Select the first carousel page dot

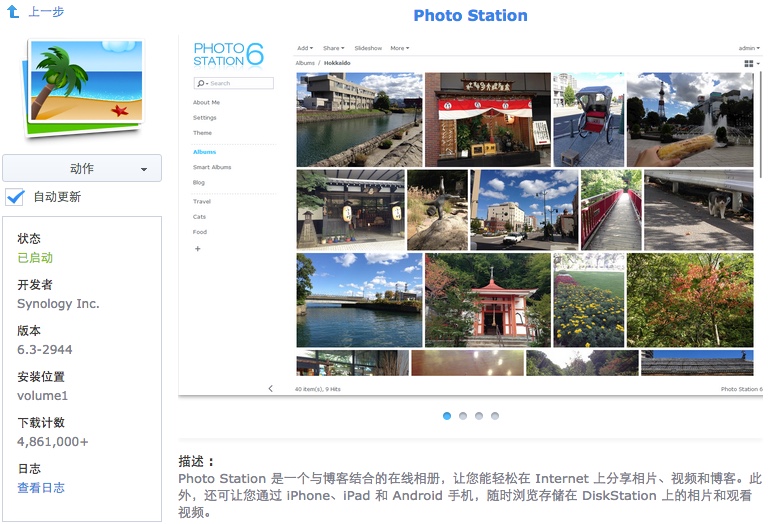pos(447,416)
